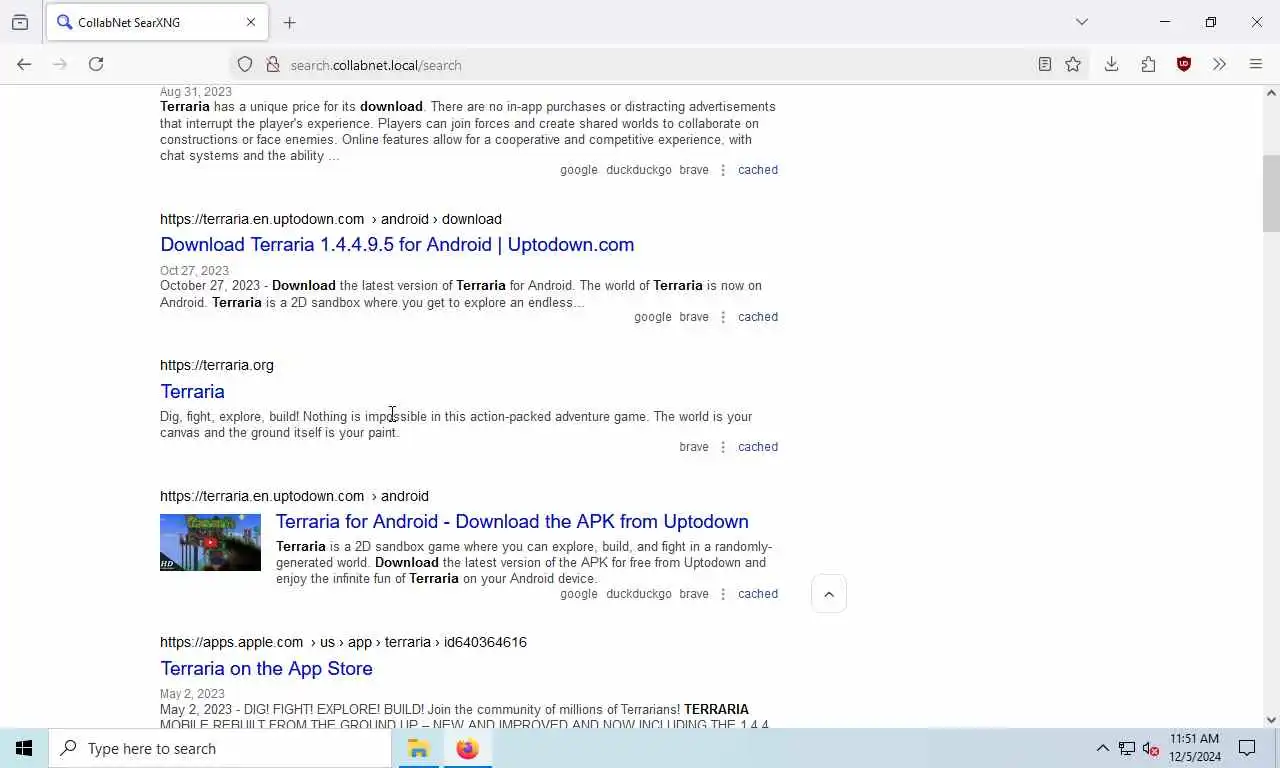The image size is (1280, 768).
Task: Open Download Terraria 1.4.4.9.5 for Android link
Action: click(397, 244)
